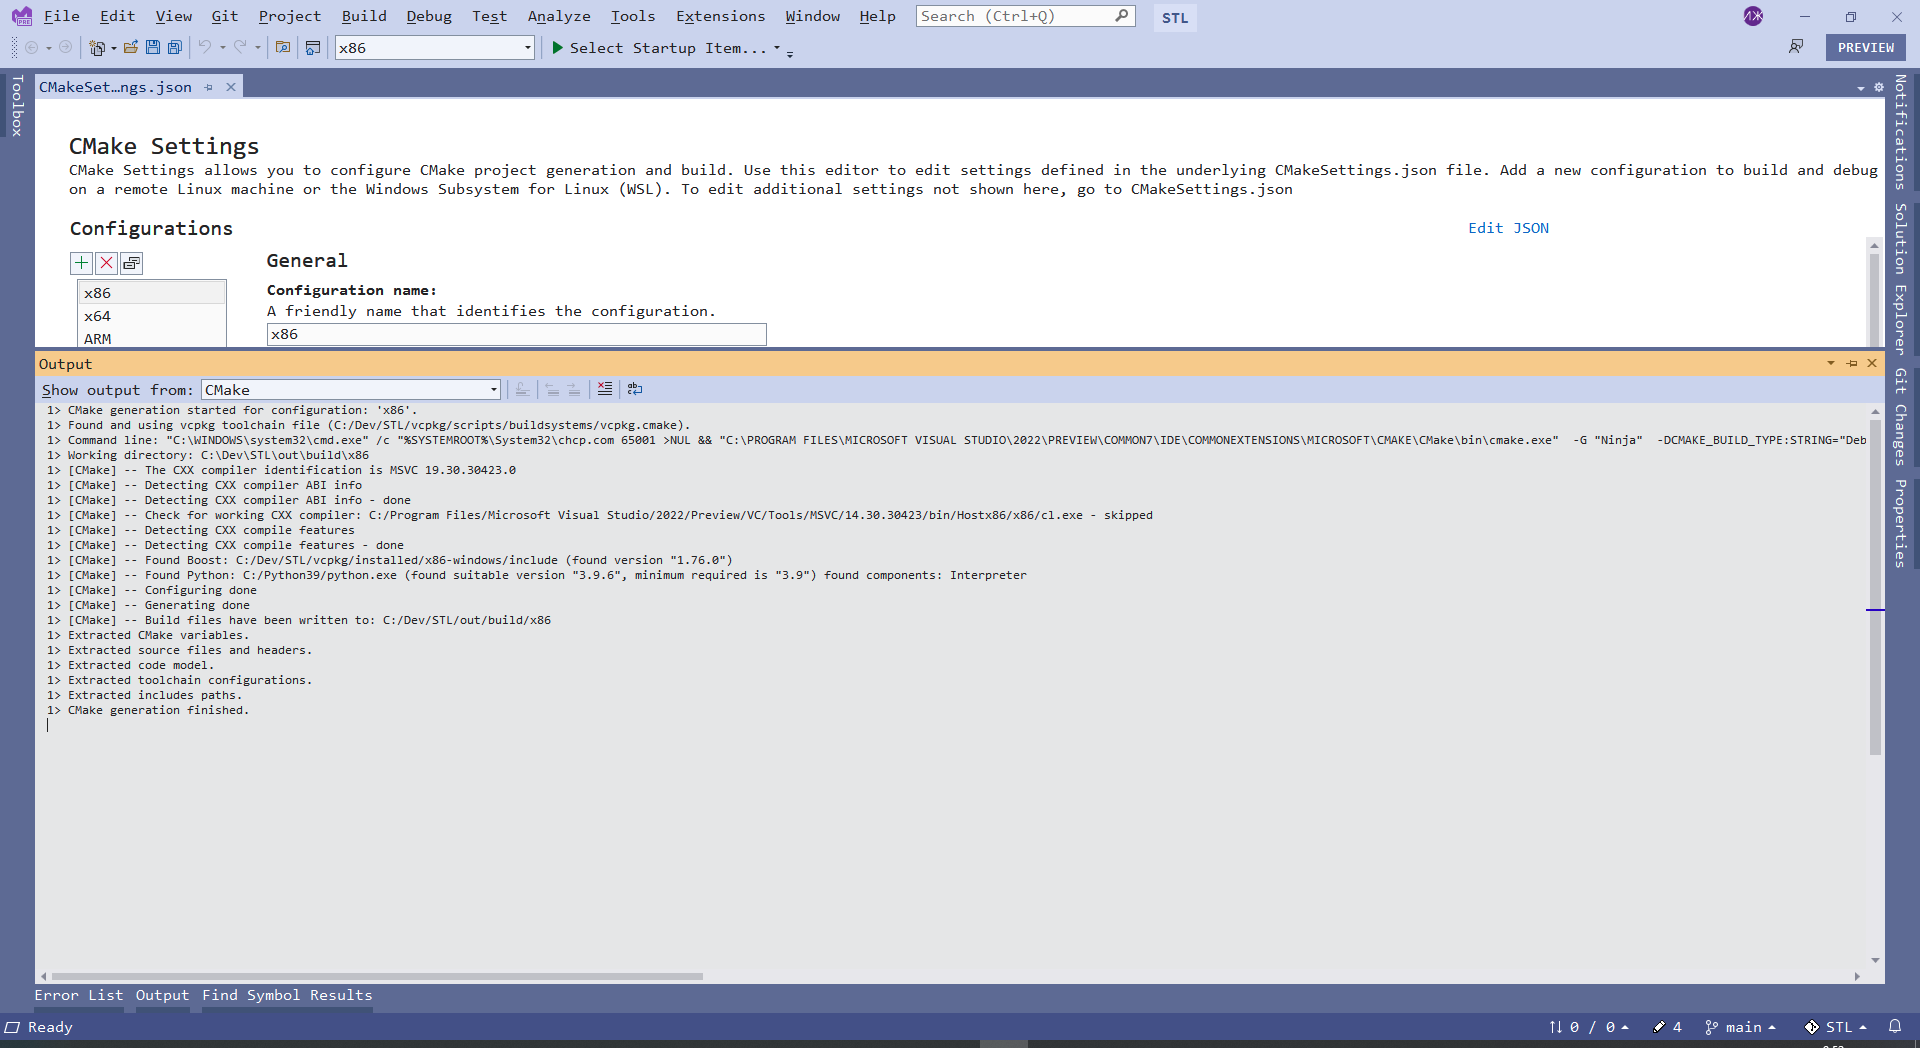Click the Save All icon
The width and height of the screenshot is (1920, 1048).
tap(175, 47)
